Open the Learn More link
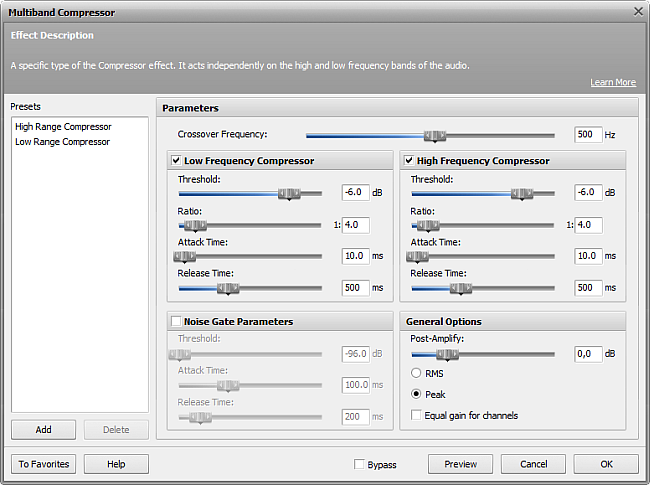Viewport: 650px width, 485px height. [x=613, y=82]
